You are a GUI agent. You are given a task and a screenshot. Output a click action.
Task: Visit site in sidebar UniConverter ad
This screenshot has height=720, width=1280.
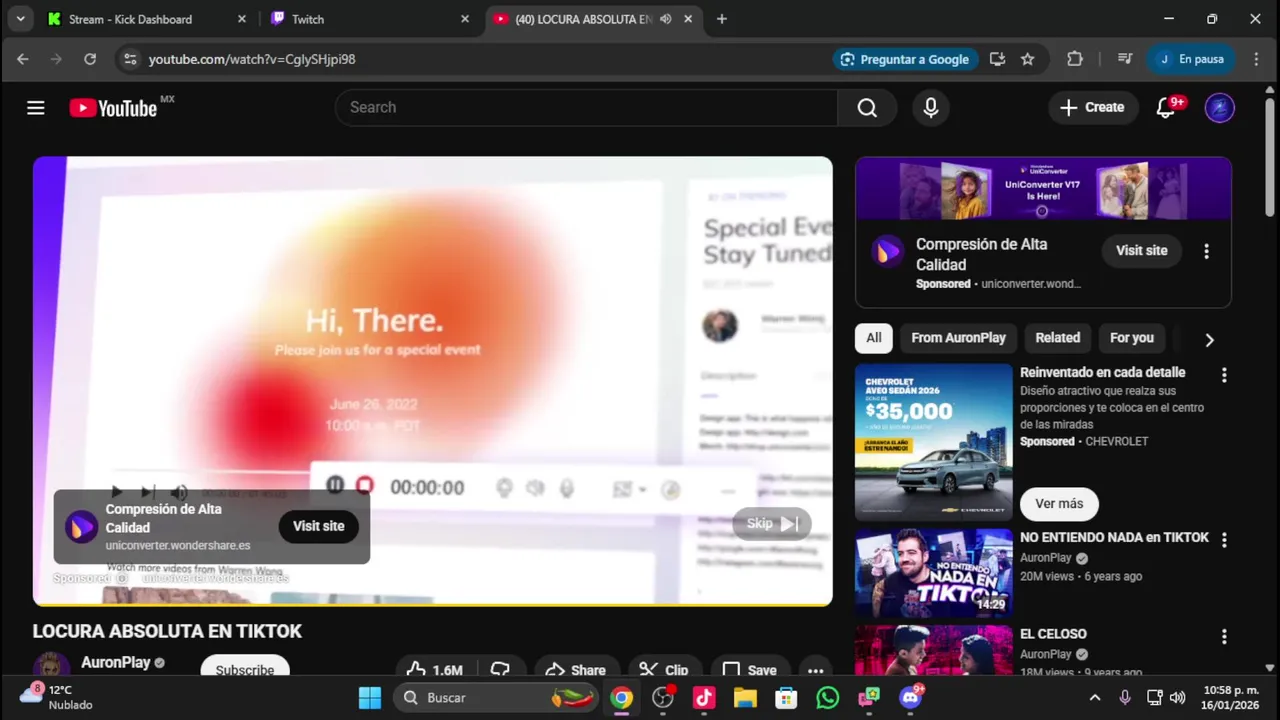click(x=1141, y=251)
